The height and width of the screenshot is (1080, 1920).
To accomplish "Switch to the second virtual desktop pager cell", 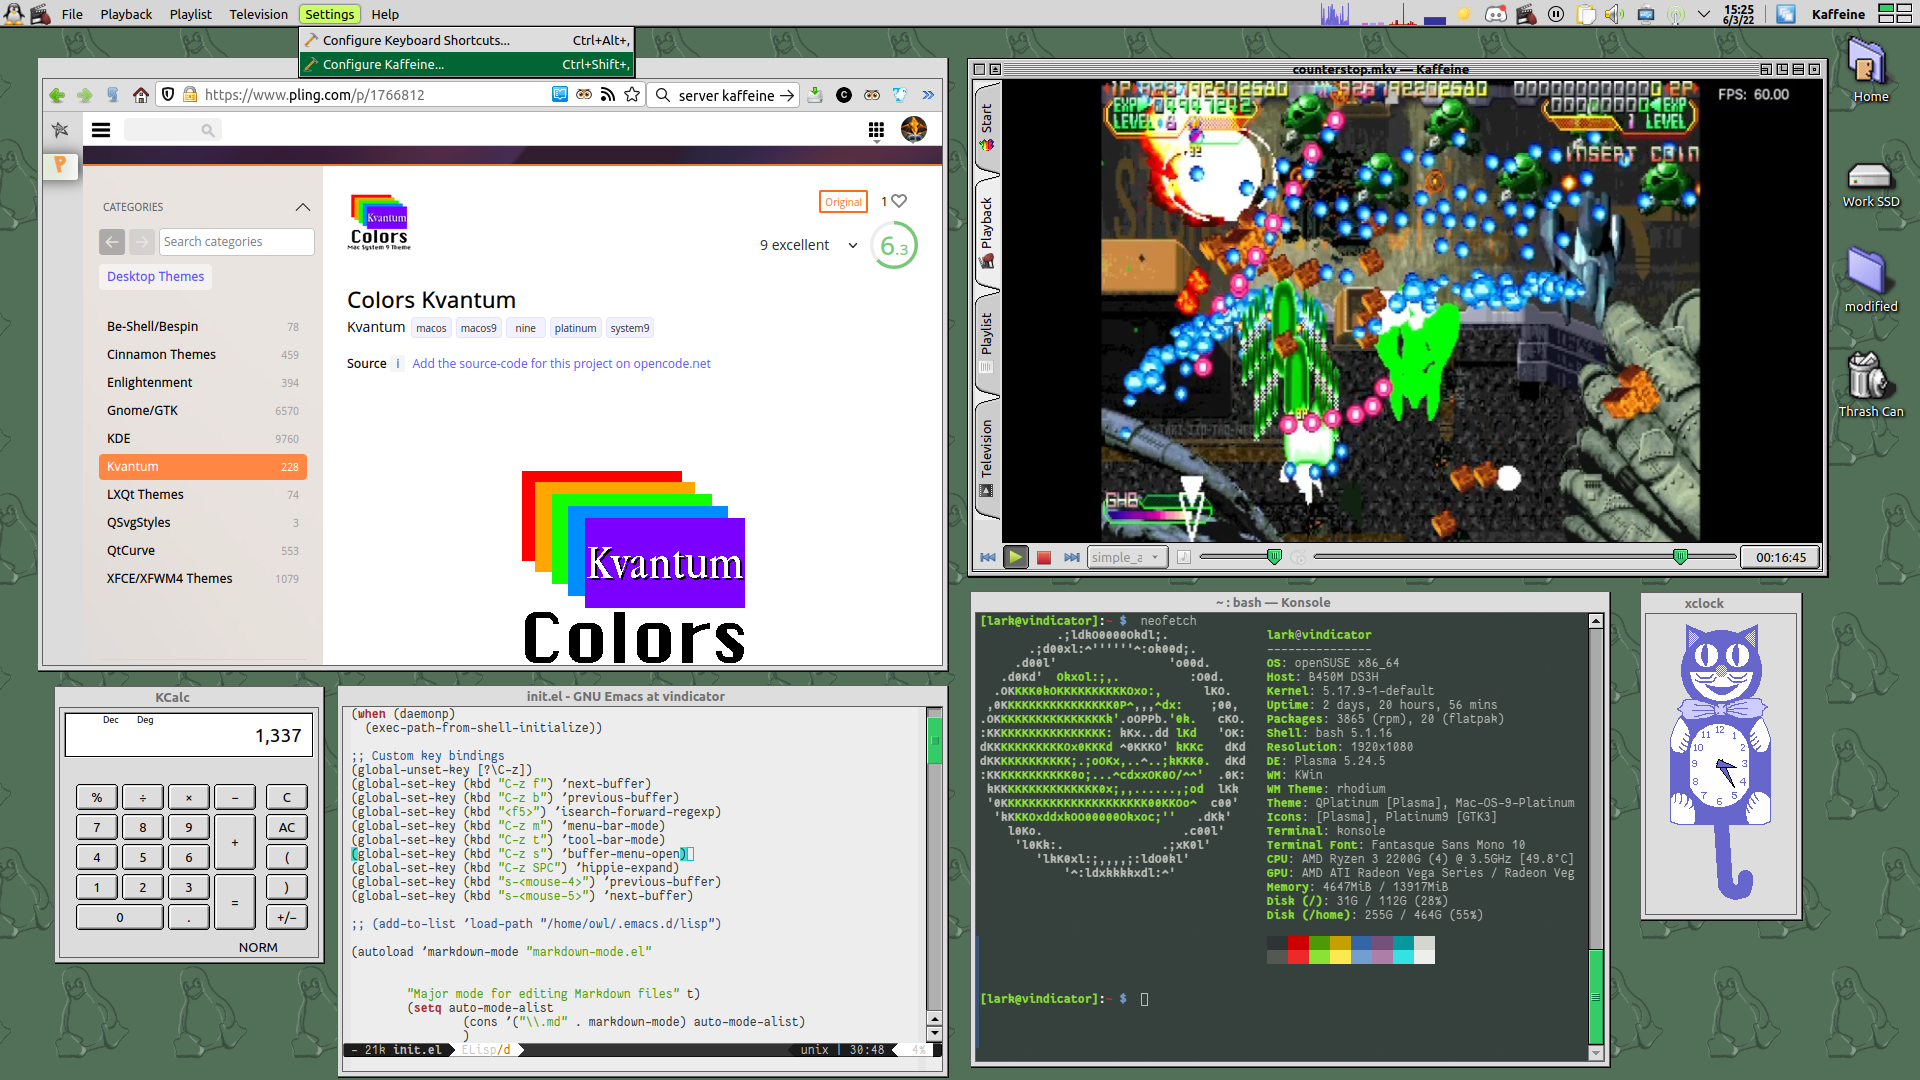I will pyautogui.click(x=1904, y=8).
